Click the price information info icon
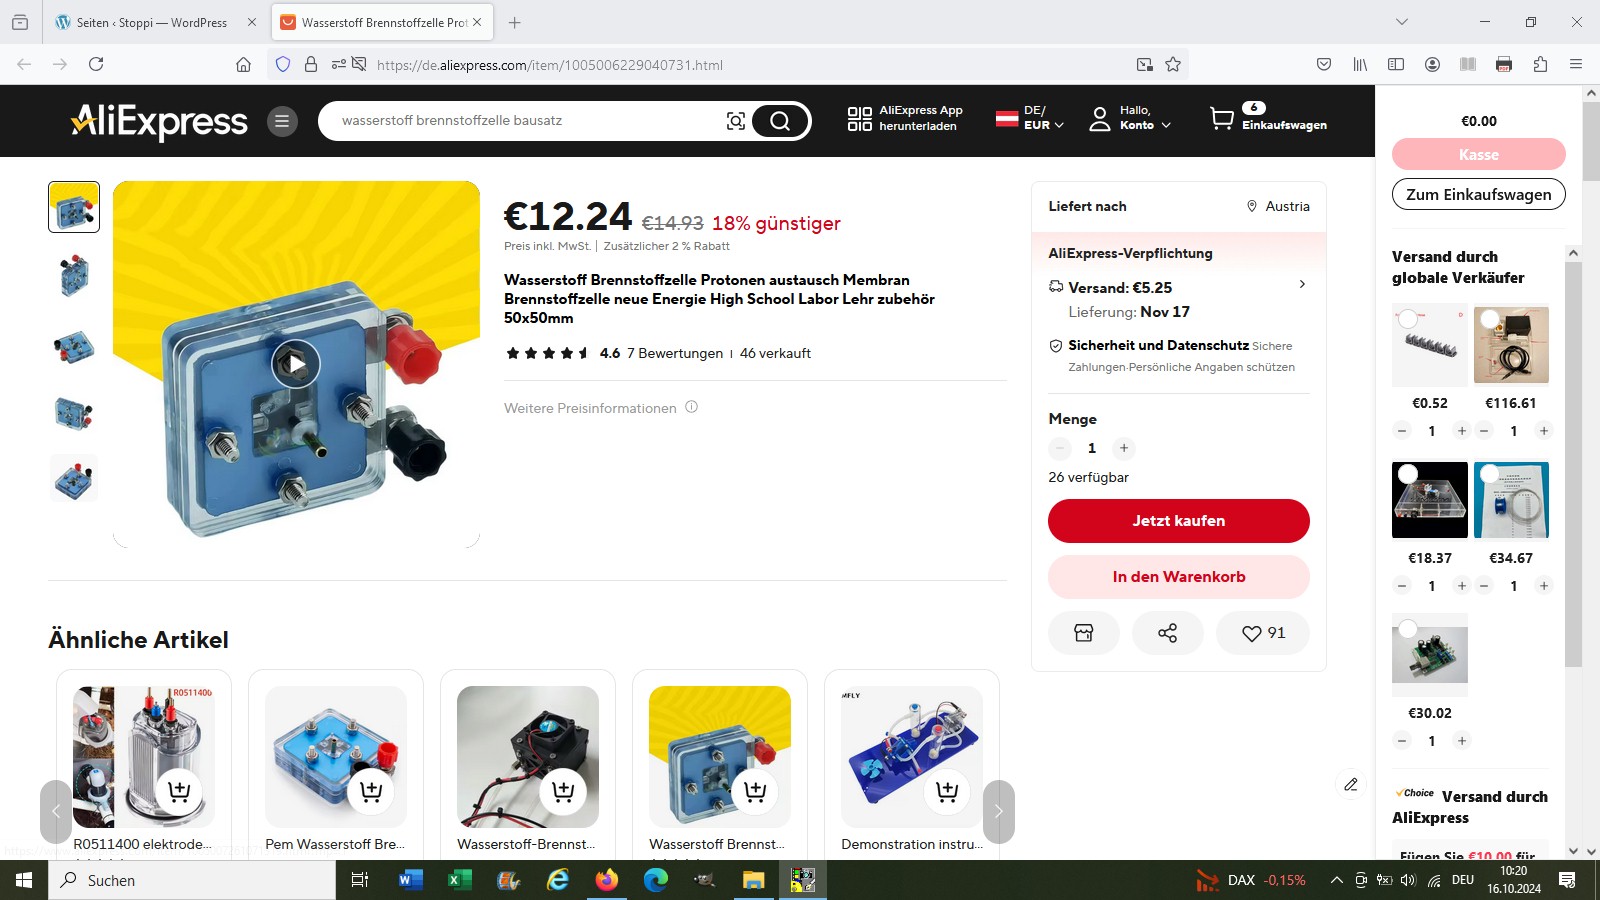The width and height of the screenshot is (1600, 900). 691,407
